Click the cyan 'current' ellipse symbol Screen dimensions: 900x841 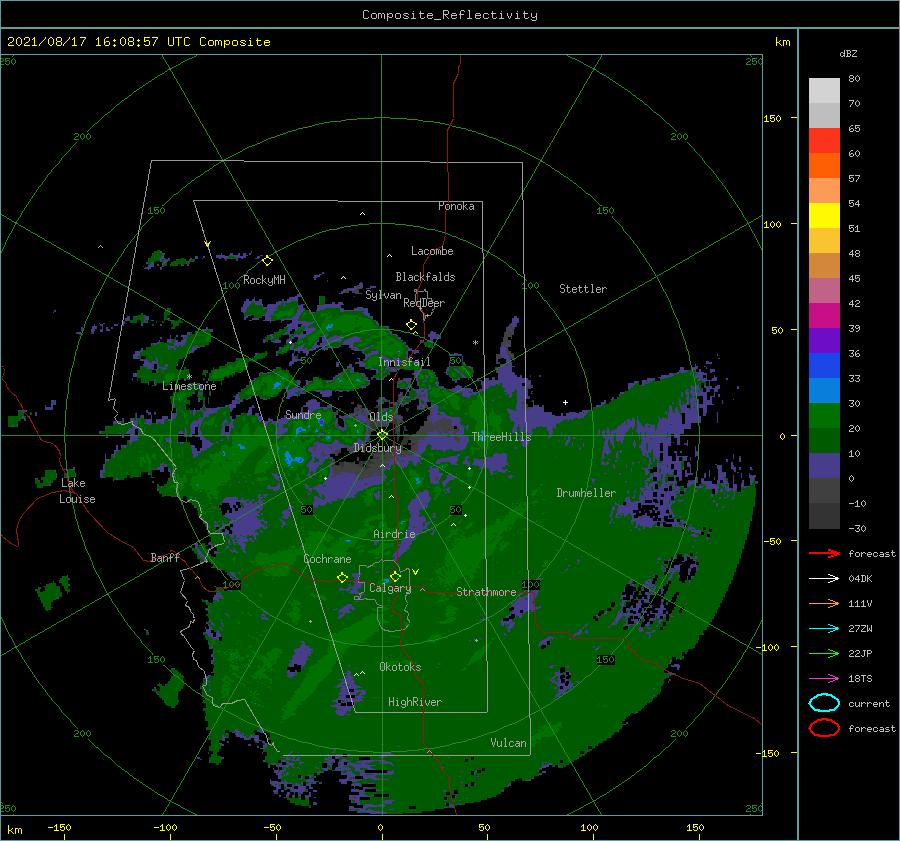(x=824, y=703)
